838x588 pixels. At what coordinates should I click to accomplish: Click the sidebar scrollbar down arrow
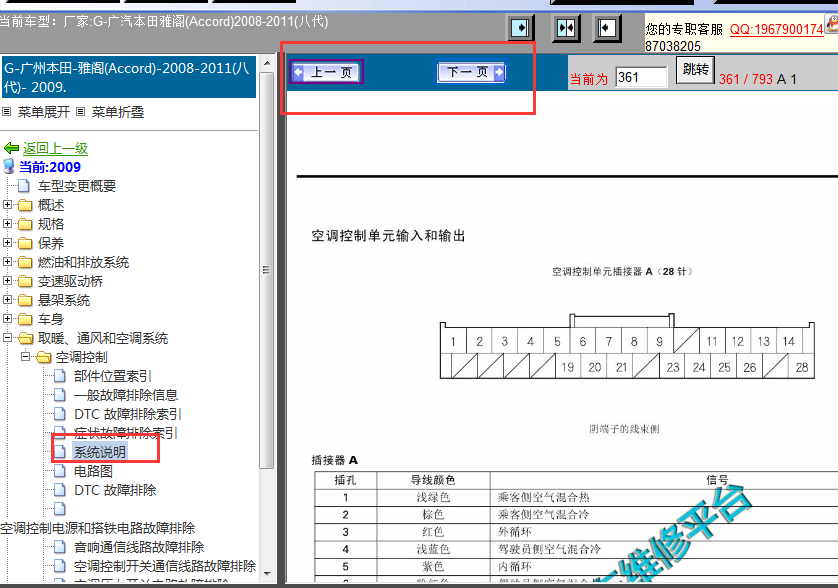click(x=267, y=574)
